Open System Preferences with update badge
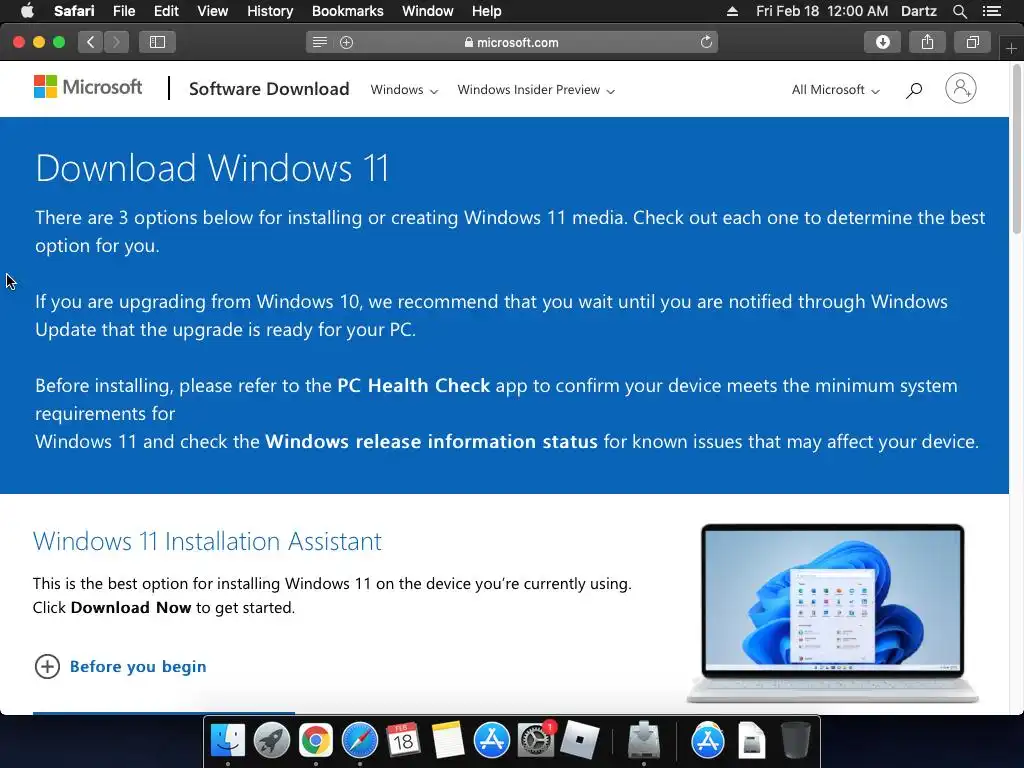This screenshot has height=768, width=1024. (536, 741)
